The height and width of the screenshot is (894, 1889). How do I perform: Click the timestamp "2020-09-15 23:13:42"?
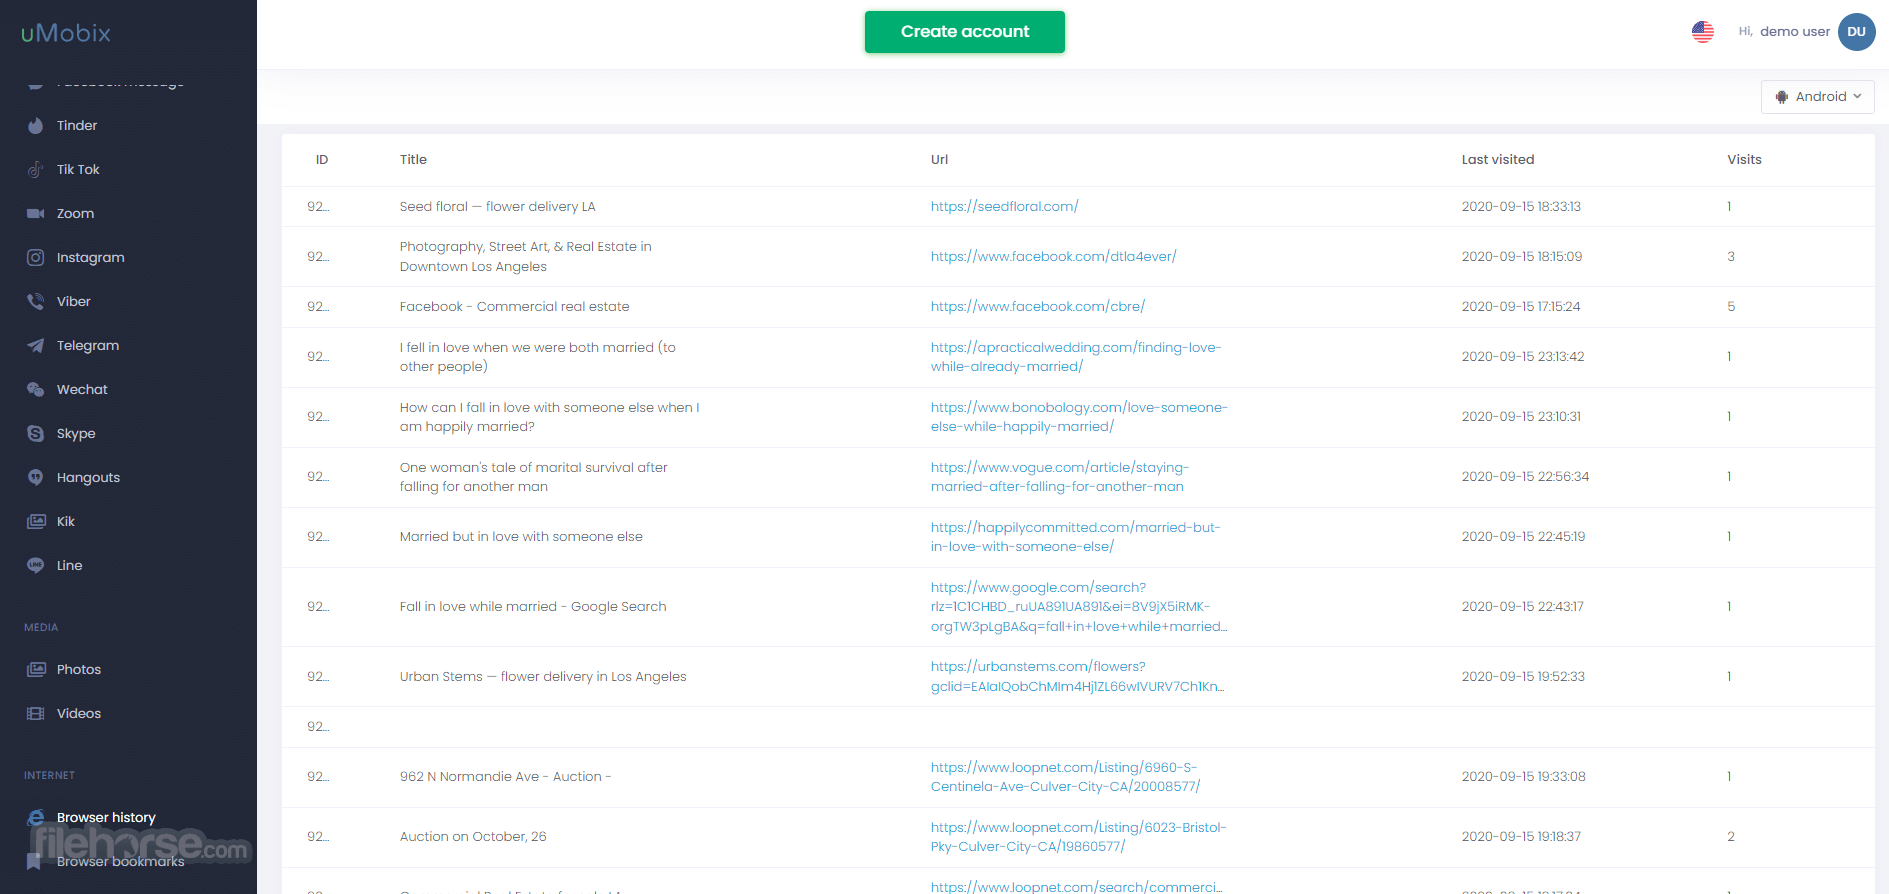coord(1523,357)
